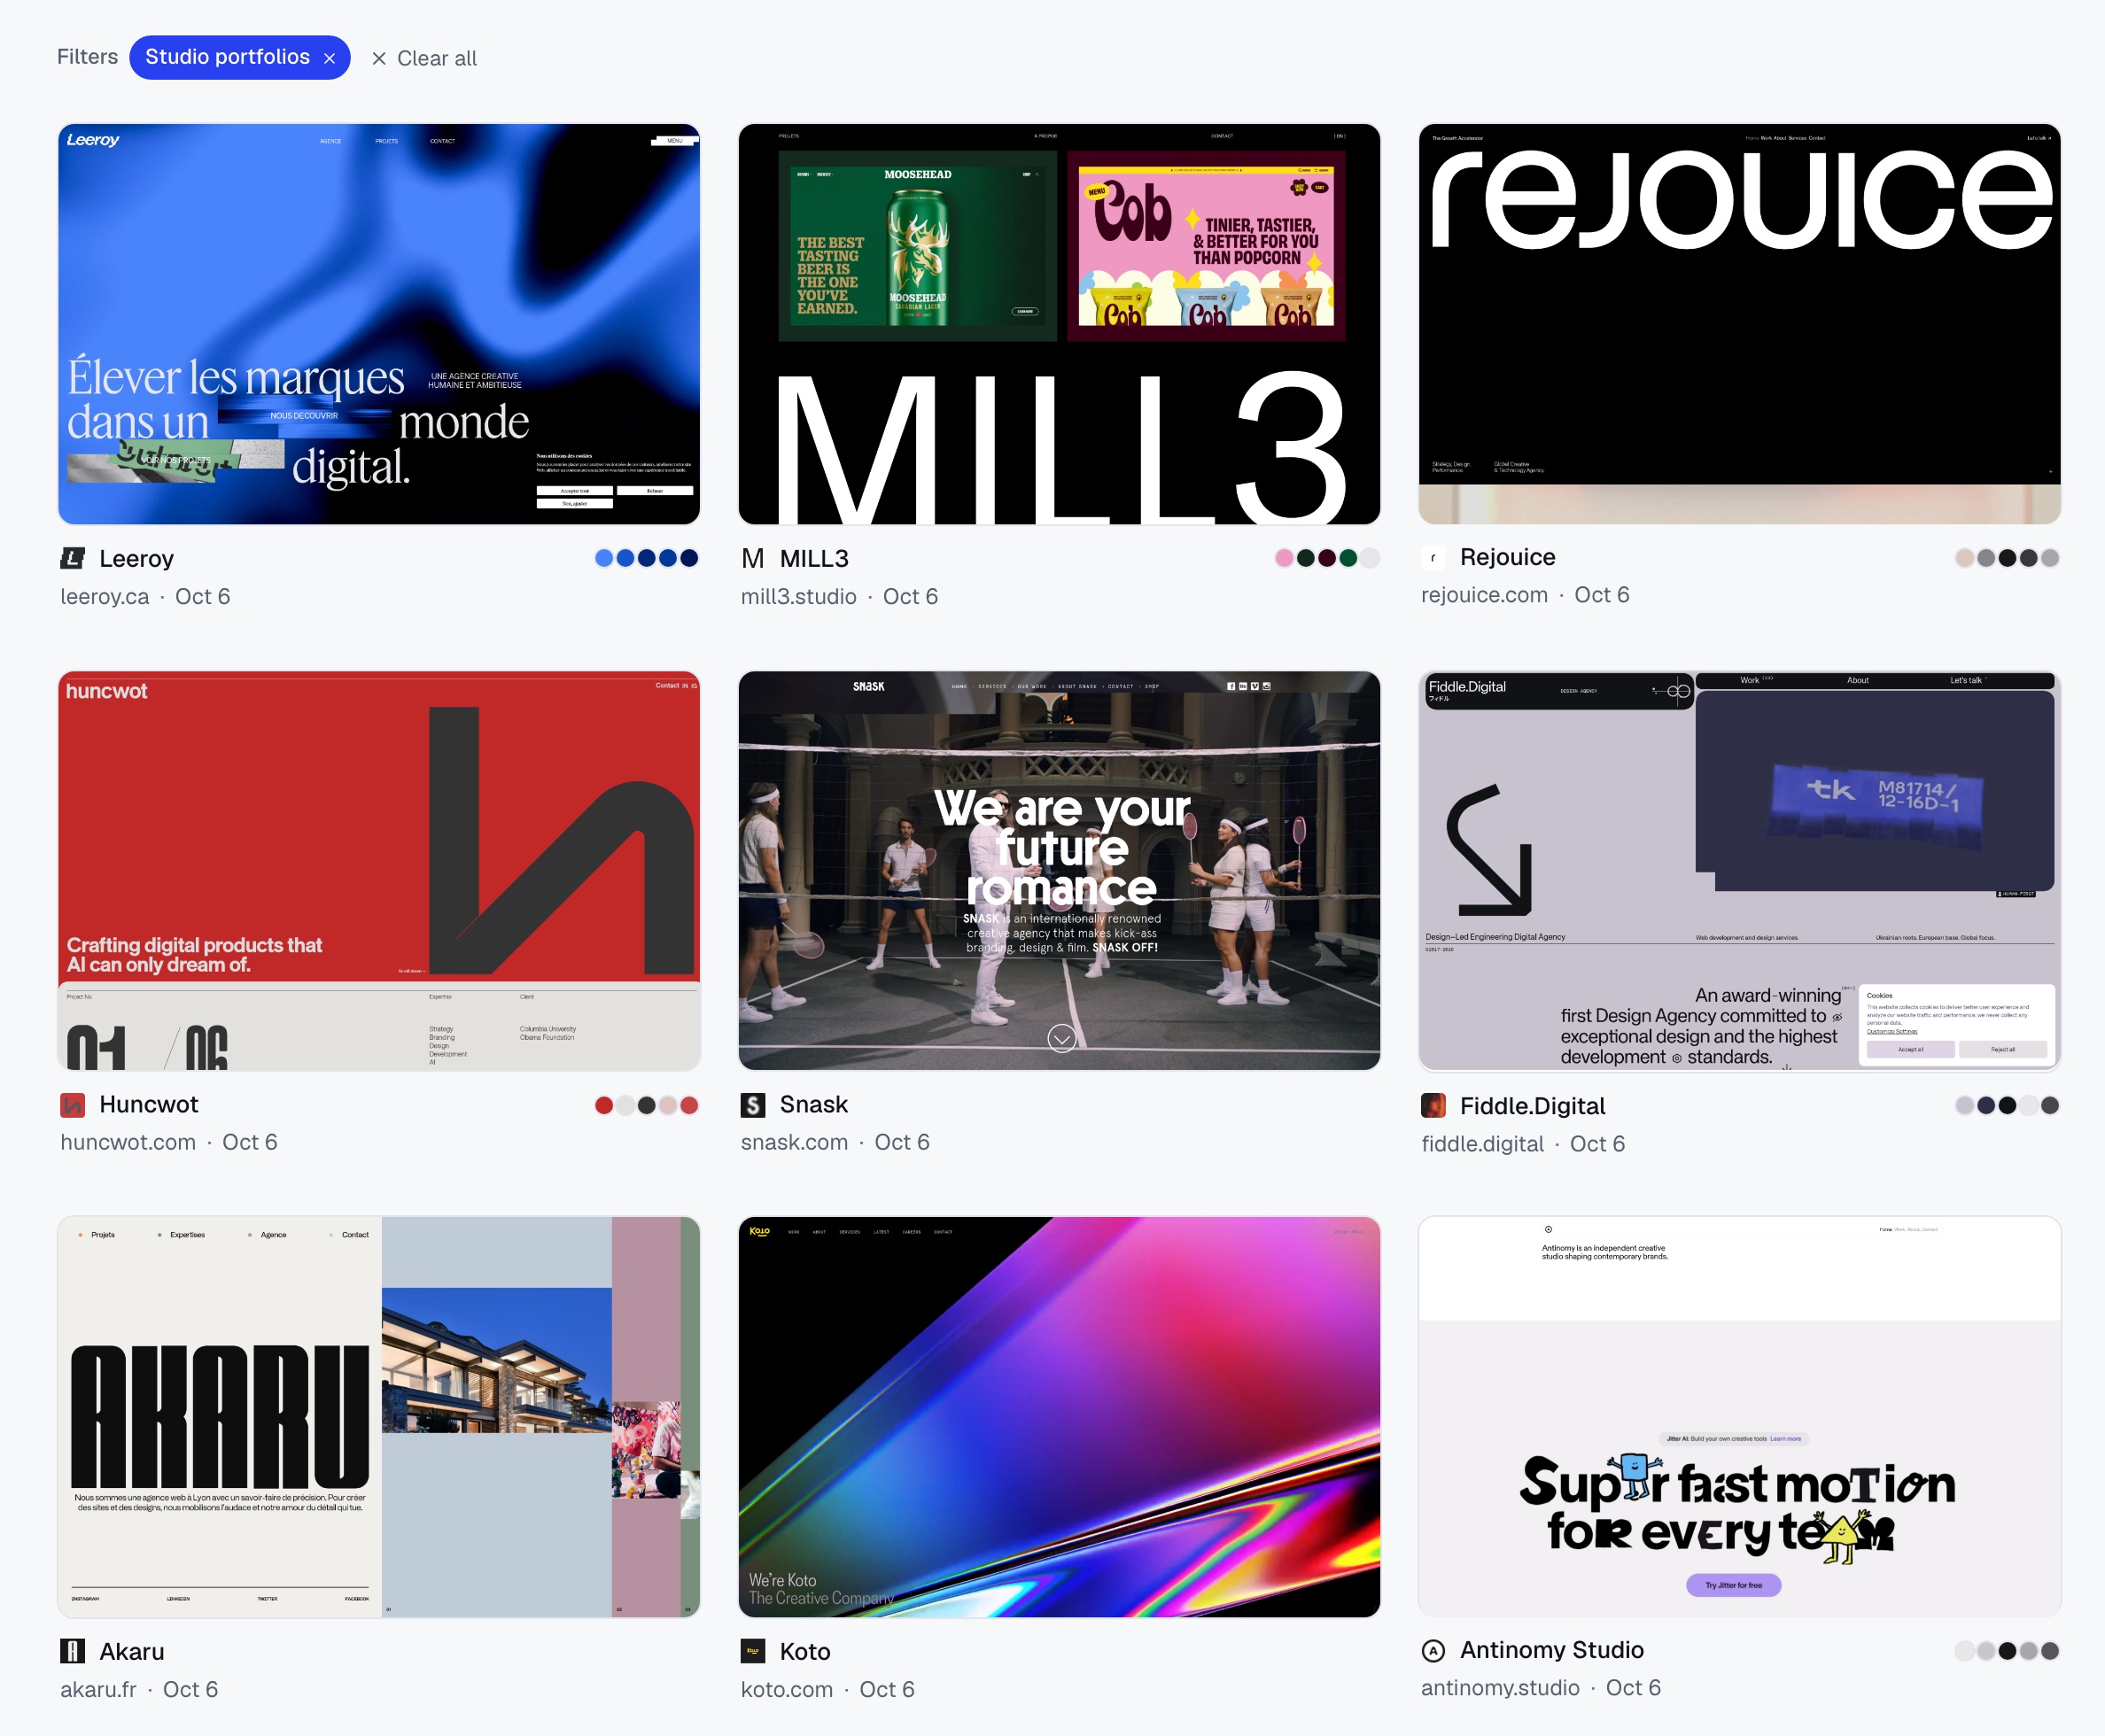The width and height of the screenshot is (2105, 1736).
Task: Open the Rejouice title link
Action: (x=1507, y=557)
